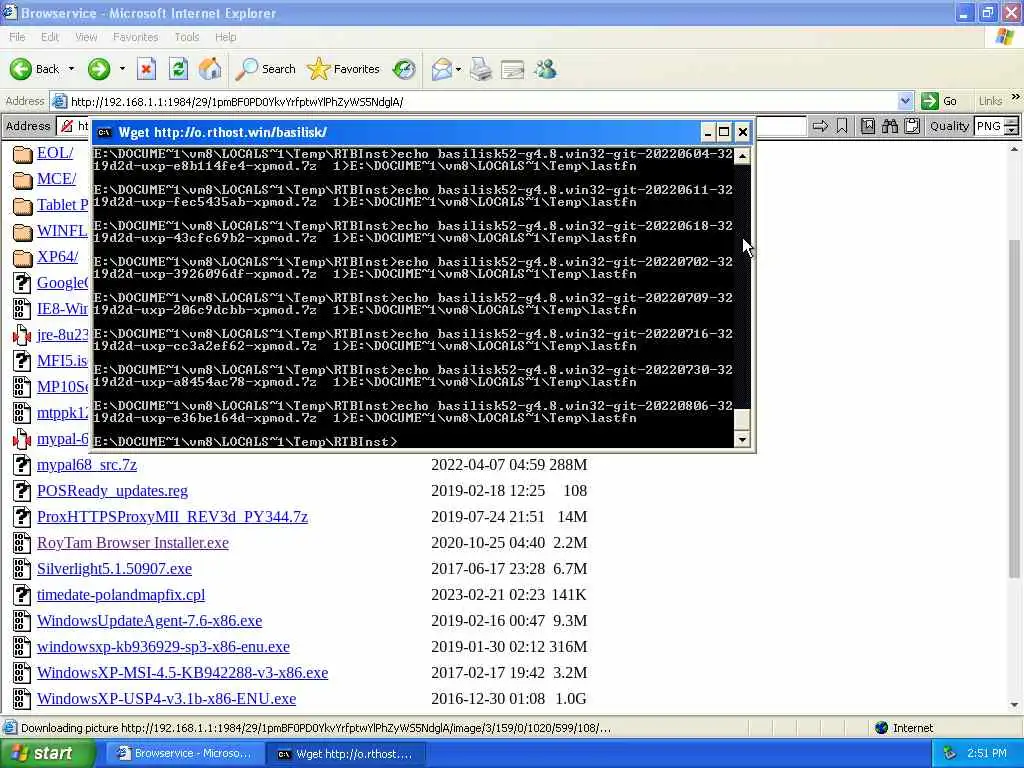The image size is (1024, 768).
Task: Open the Back button history dropdown arrow
Action: [71, 69]
